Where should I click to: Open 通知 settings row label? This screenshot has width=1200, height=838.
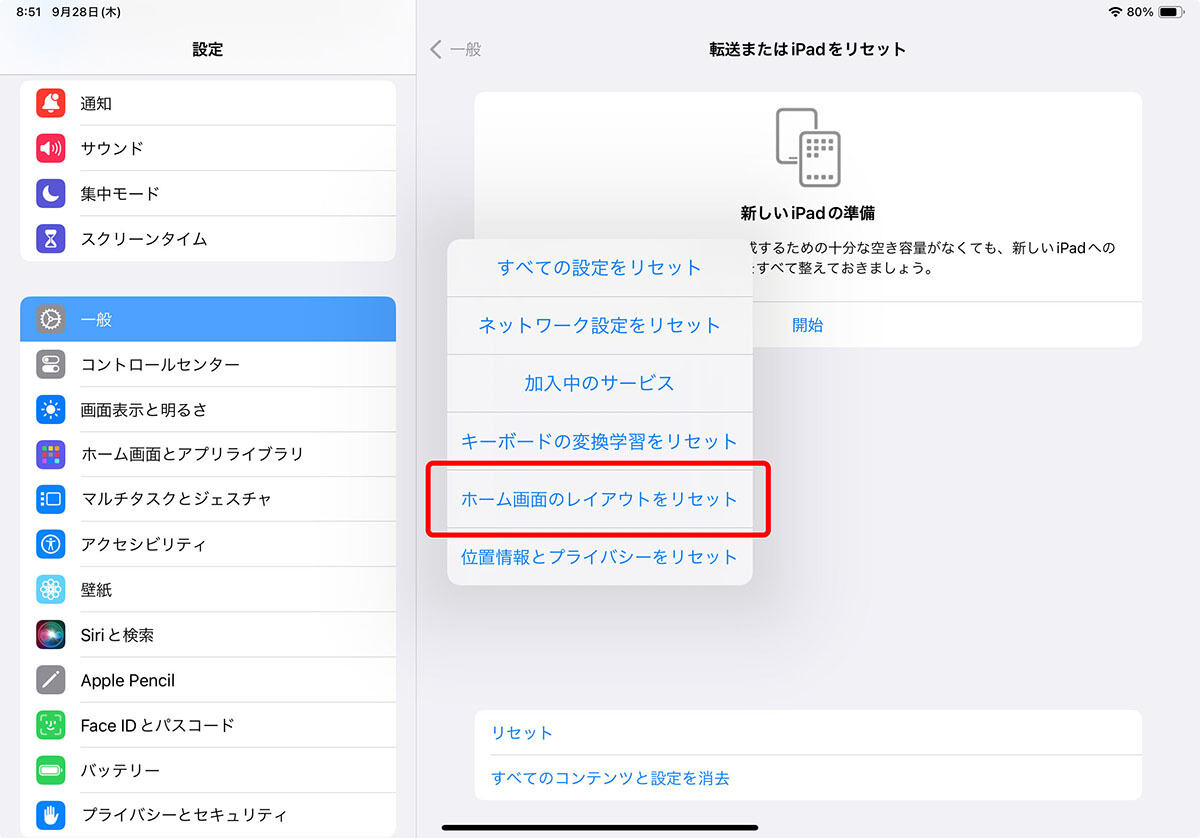pos(96,103)
